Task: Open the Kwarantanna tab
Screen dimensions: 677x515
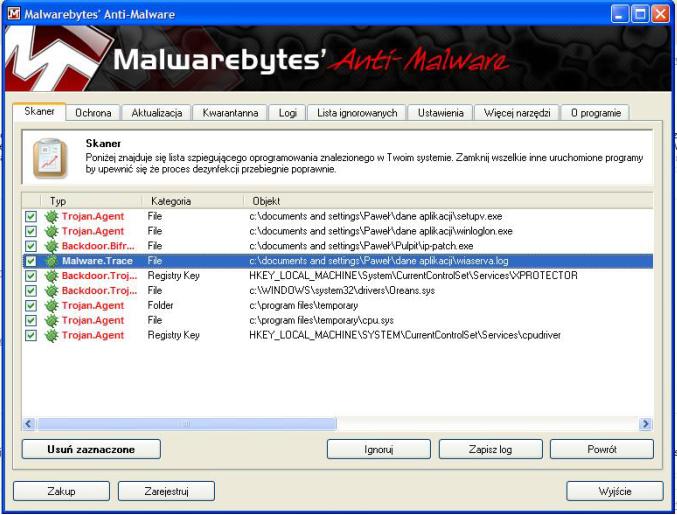Action: tap(230, 113)
